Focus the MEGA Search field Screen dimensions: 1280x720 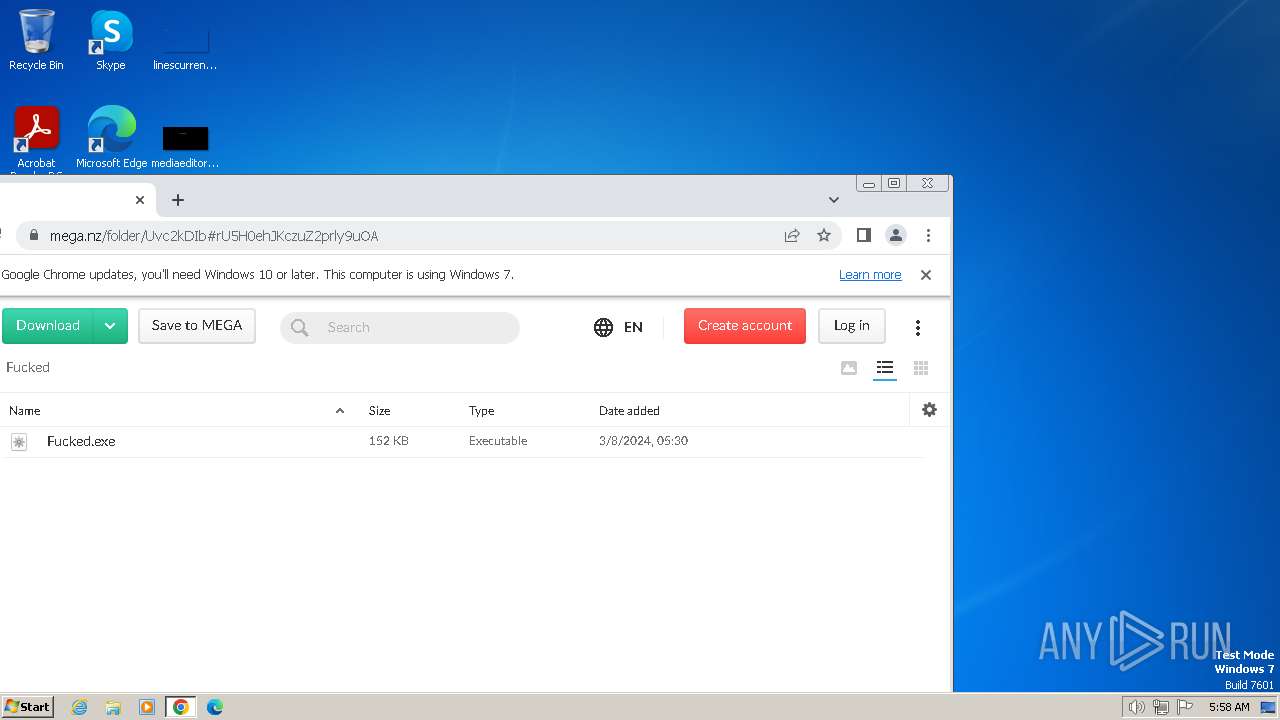pos(400,327)
